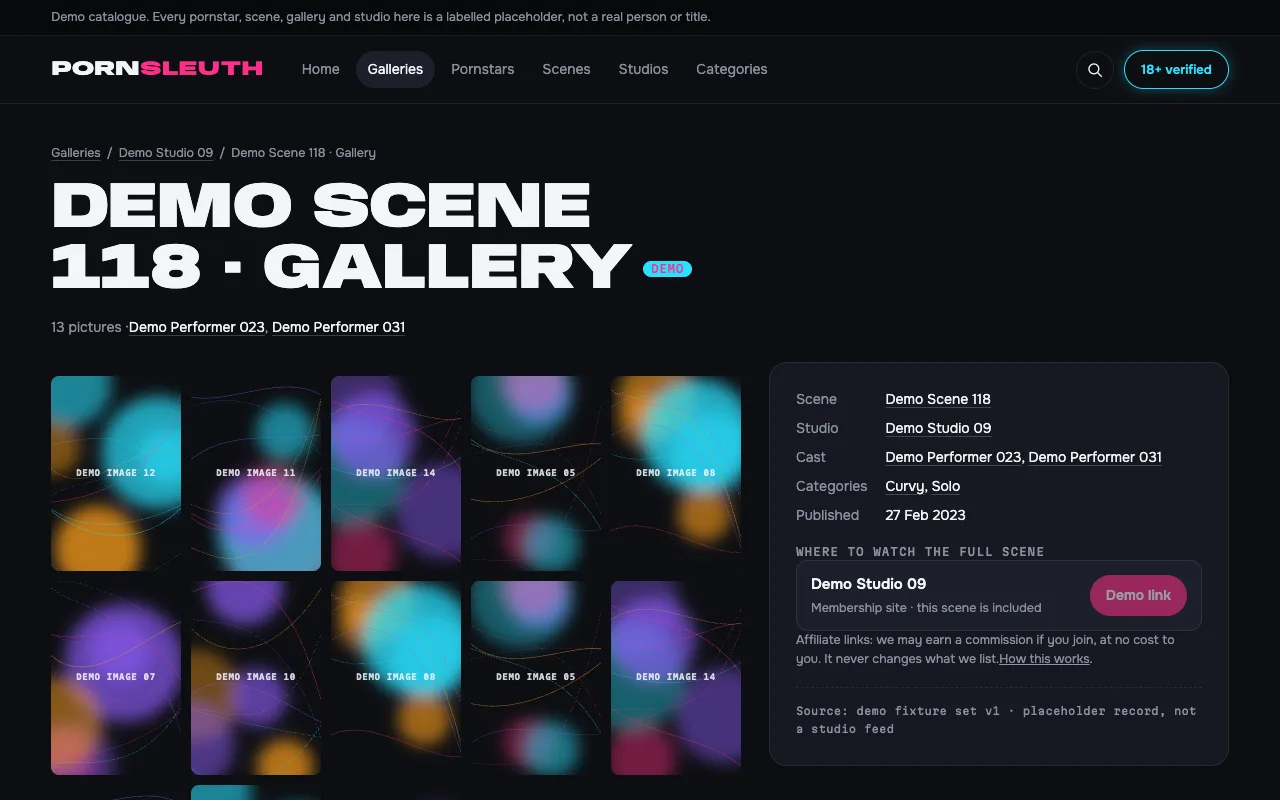Screen dimensions: 1280x800
Task: Browse the Categories nav item
Action: pyautogui.click(x=732, y=69)
